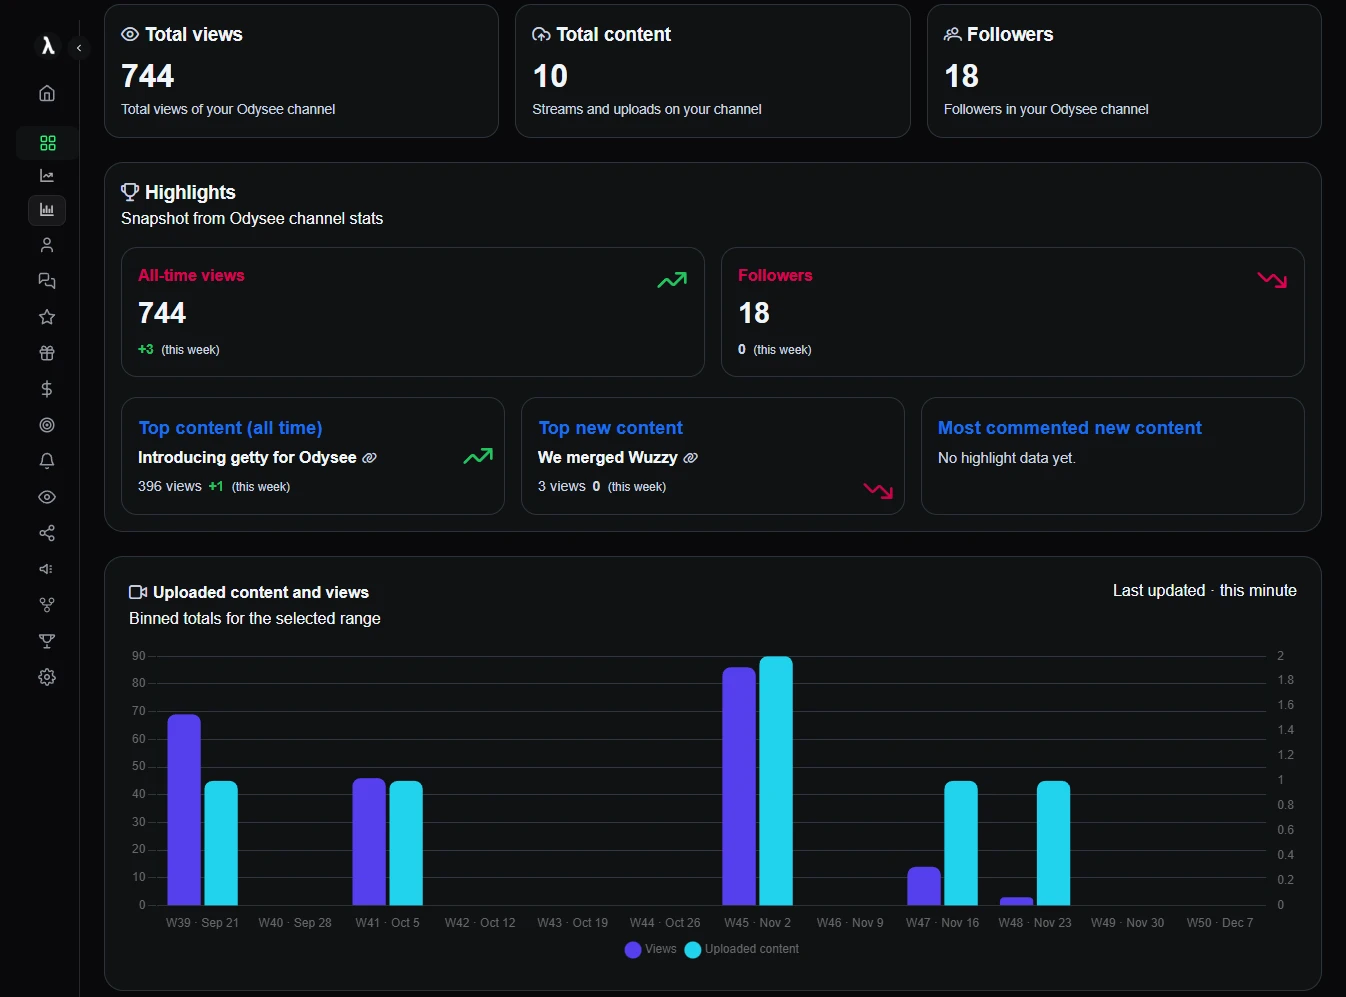Click the No highlight data yet message

coord(1007,458)
